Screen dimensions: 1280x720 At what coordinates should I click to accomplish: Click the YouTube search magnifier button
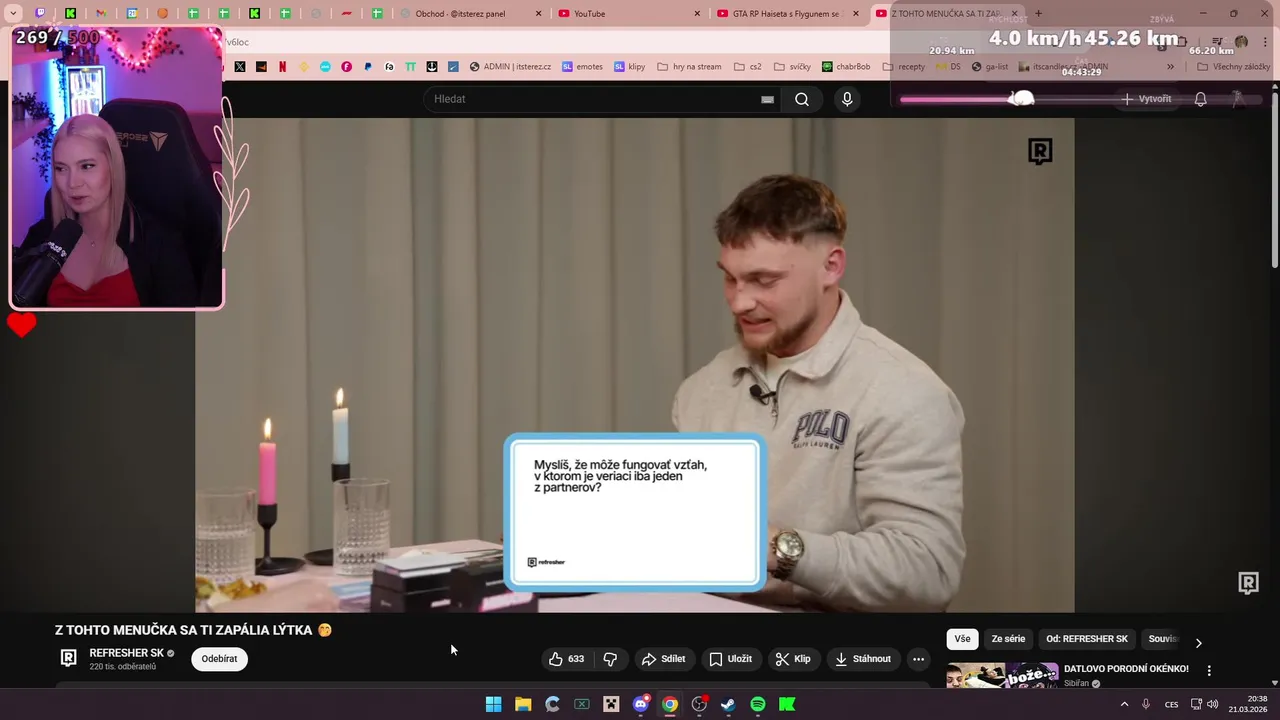pos(802,99)
